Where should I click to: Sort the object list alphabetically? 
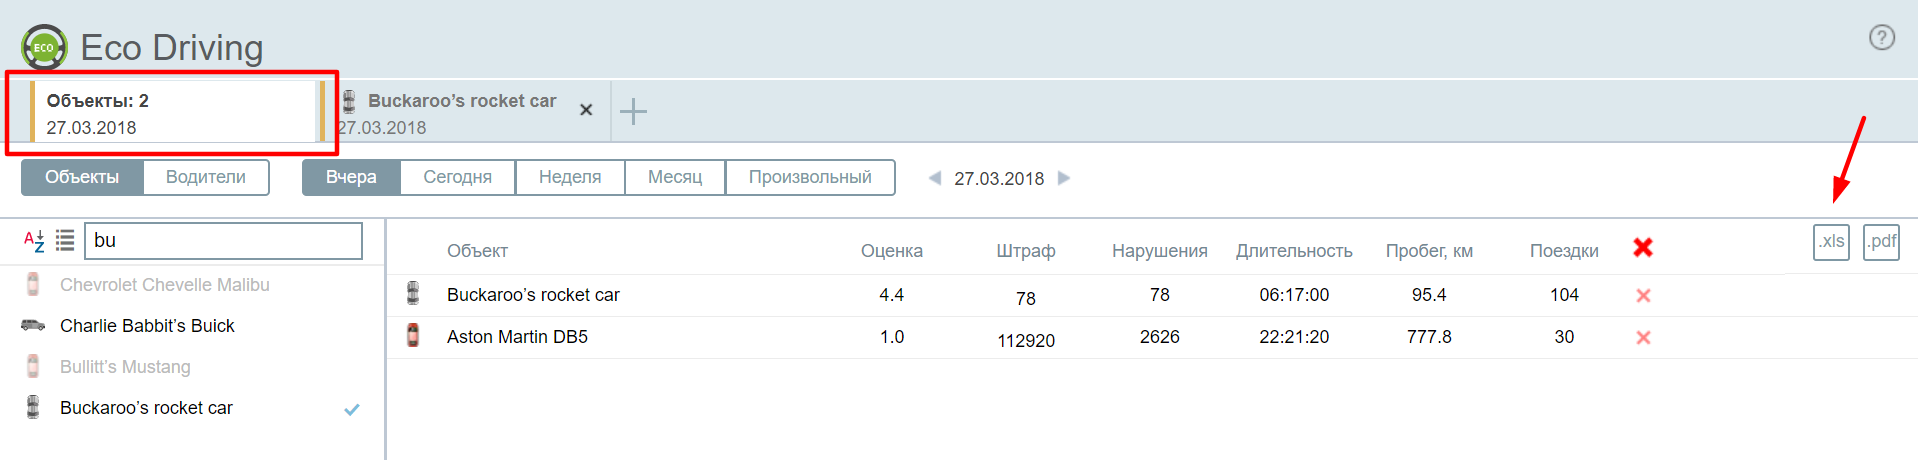pyautogui.click(x=34, y=241)
